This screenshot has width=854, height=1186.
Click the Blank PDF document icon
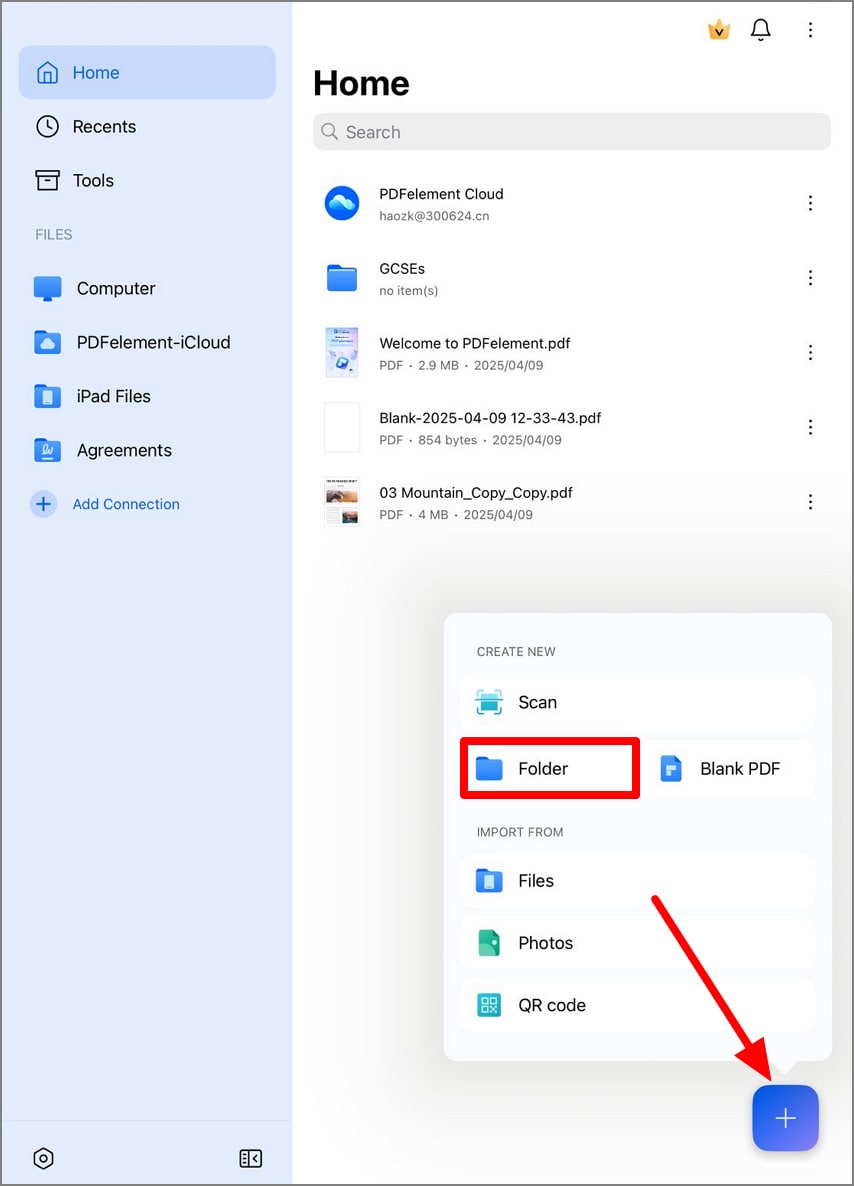point(671,768)
